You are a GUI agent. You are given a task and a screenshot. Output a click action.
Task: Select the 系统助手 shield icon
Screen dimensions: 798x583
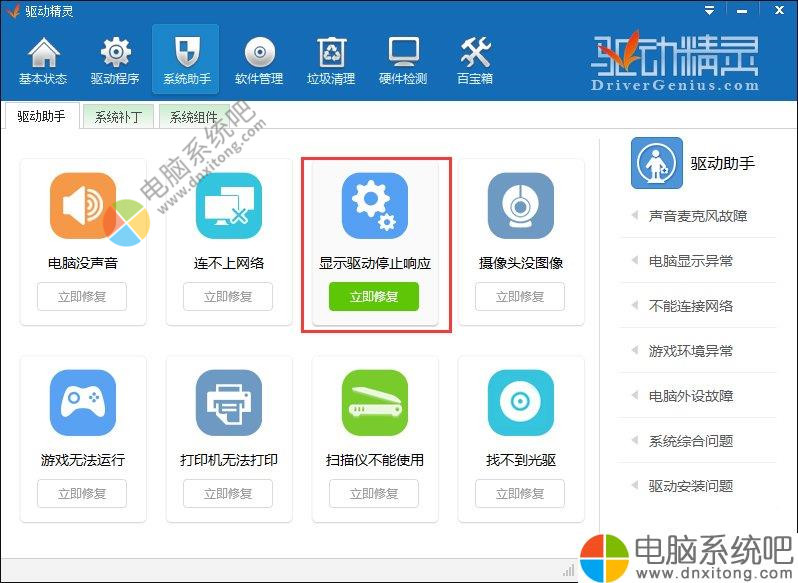(x=186, y=53)
